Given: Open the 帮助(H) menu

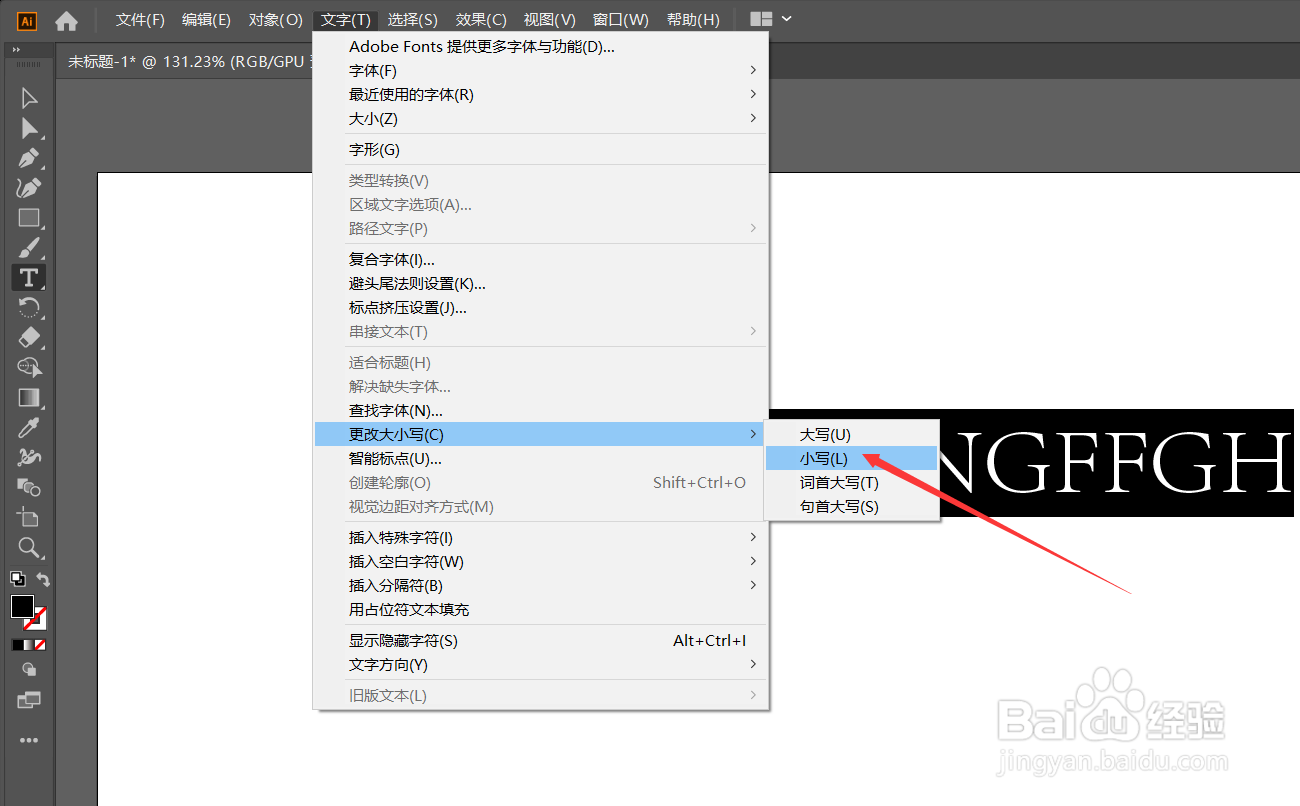Looking at the screenshot, I should click(693, 20).
